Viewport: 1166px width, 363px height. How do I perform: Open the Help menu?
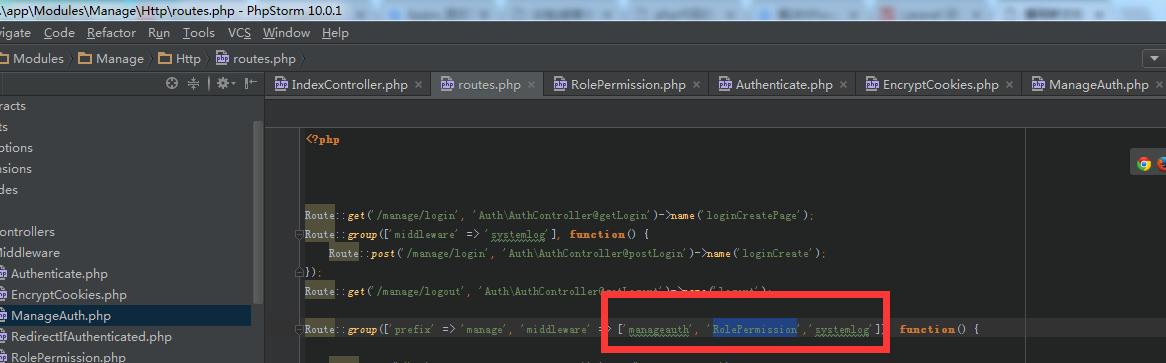tap(335, 33)
